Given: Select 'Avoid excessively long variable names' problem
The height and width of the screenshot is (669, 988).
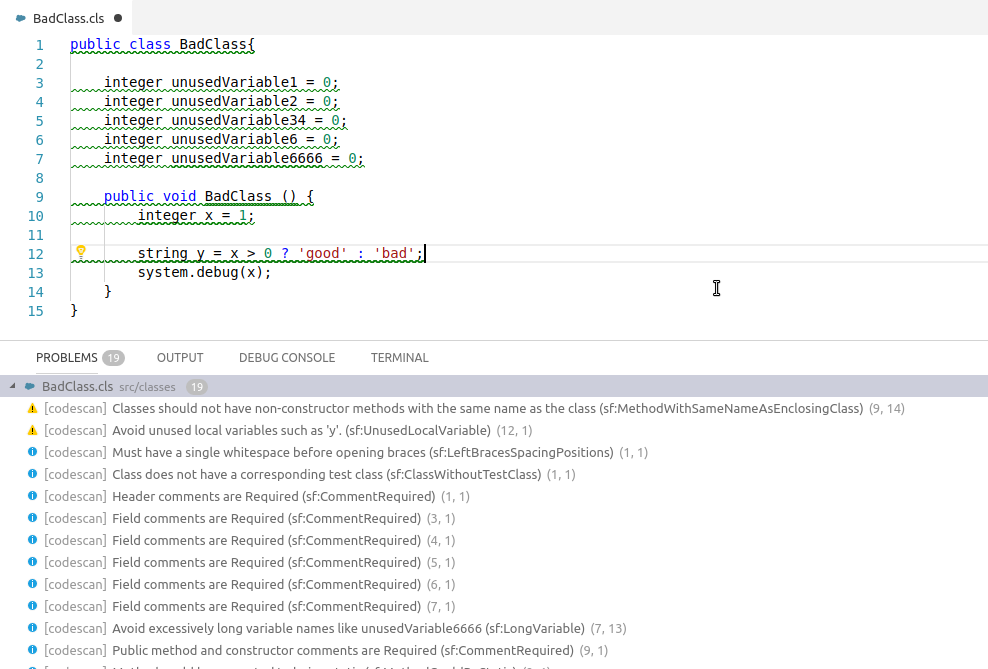Looking at the screenshot, I should click(494, 628).
